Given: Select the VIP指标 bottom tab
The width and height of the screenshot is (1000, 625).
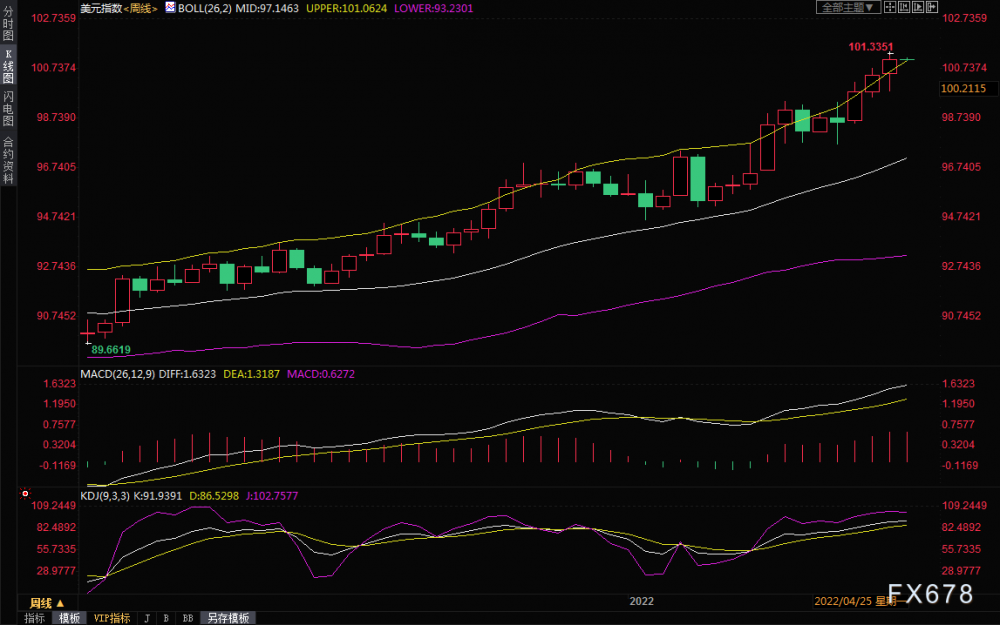Looking at the screenshot, I should tap(112, 618).
